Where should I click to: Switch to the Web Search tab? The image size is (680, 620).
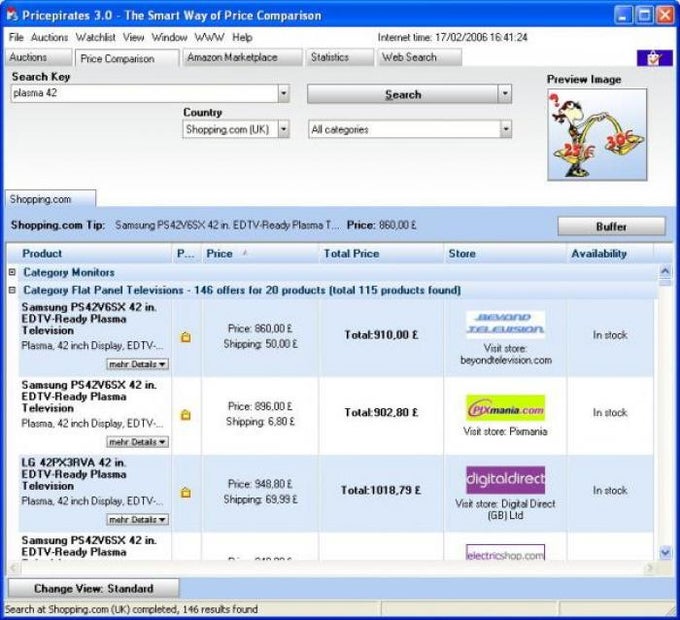click(419, 58)
